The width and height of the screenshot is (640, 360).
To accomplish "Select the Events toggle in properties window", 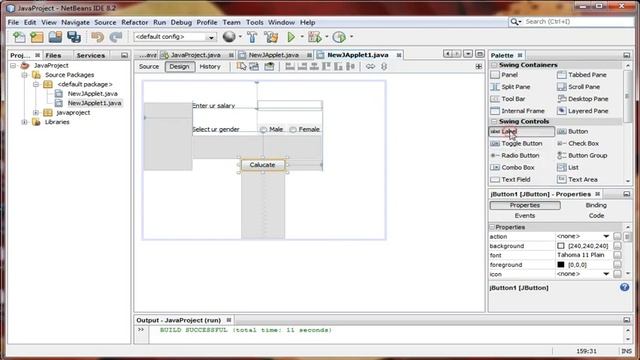I will point(525,216).
